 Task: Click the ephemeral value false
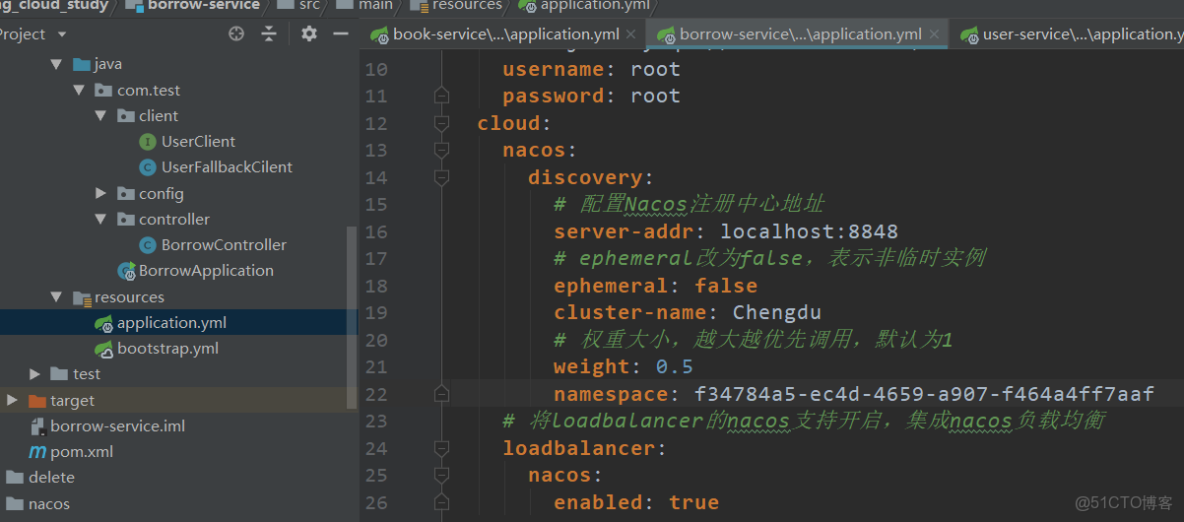click(x=726, y=286)
